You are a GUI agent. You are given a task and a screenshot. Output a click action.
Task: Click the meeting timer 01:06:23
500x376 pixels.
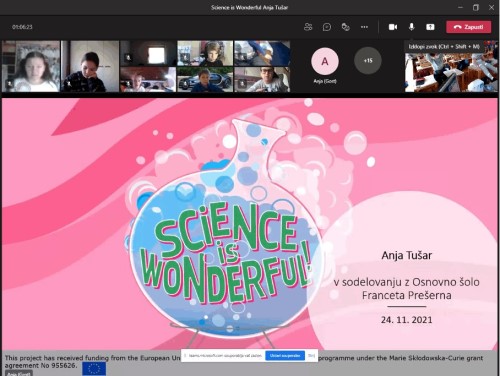(x=22, y=27)
